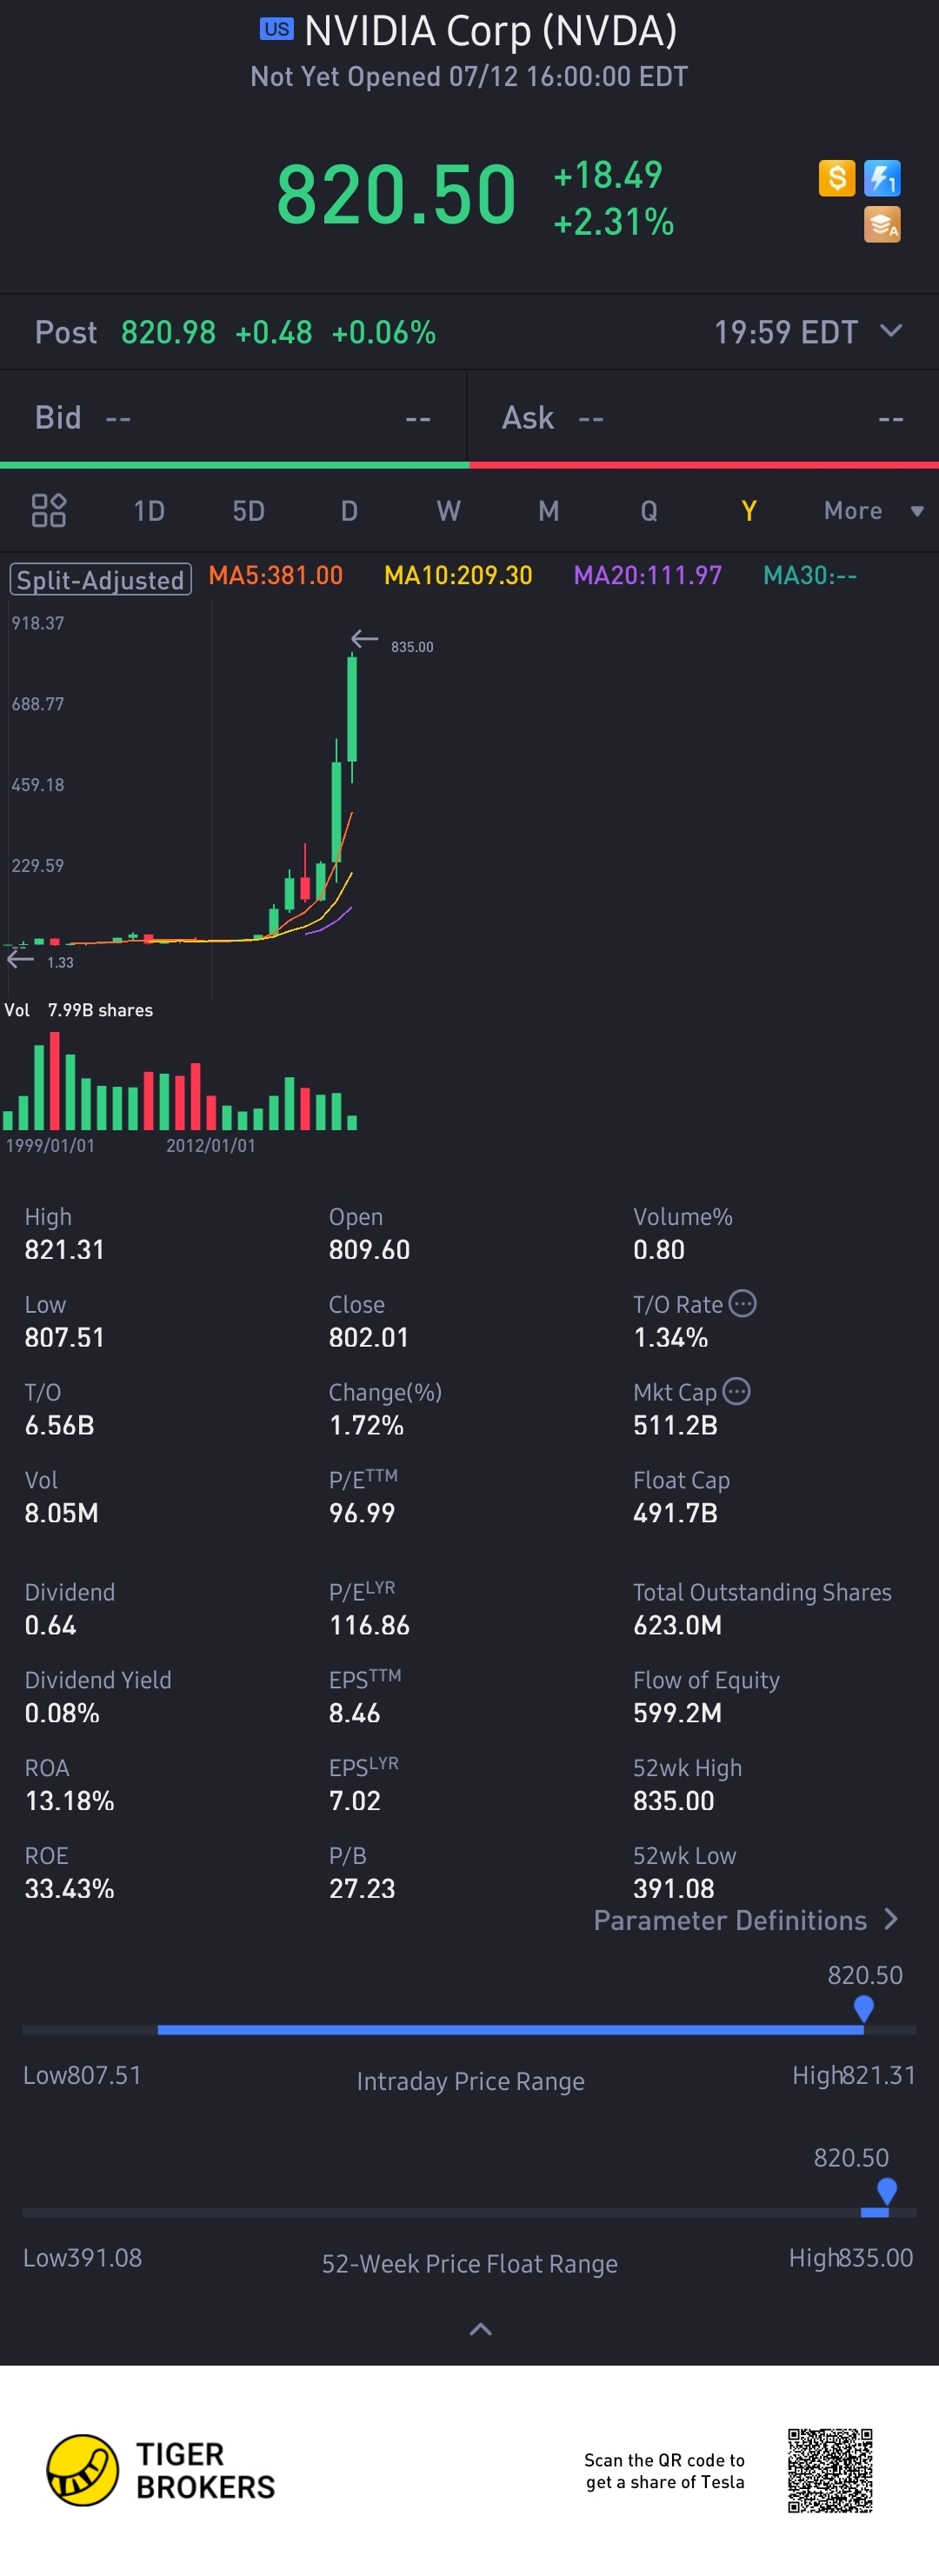Screen dimensions: 939x2576
Task: Open the chart layout grid icon
Action: pos(49,510)
